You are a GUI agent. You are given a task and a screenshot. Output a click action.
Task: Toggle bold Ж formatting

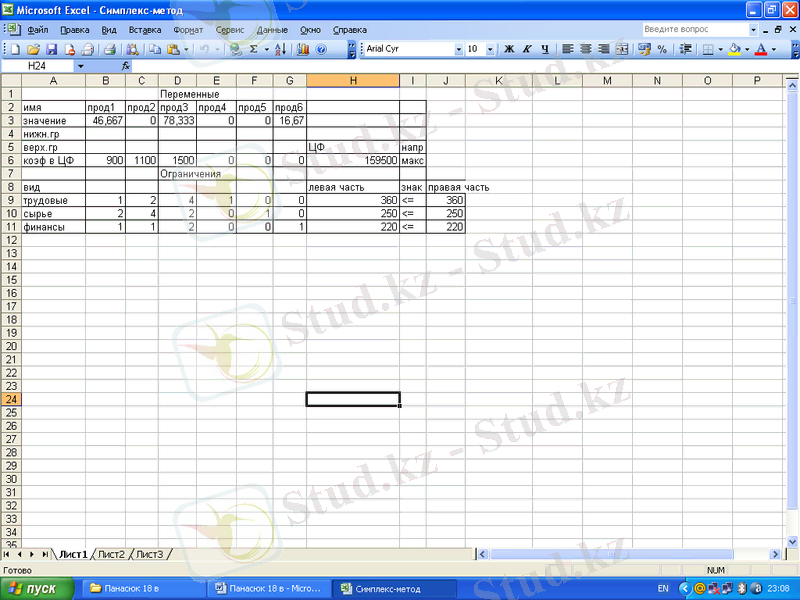tap(509, 49)
